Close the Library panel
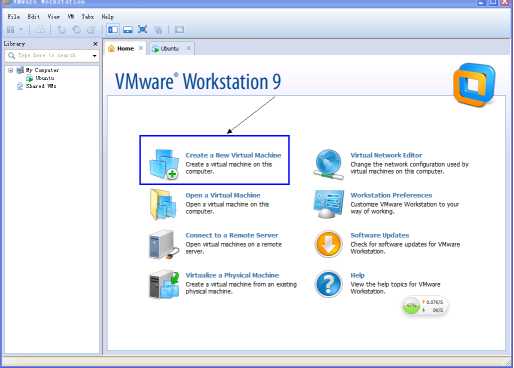The image size is (514, 368). 95,44
